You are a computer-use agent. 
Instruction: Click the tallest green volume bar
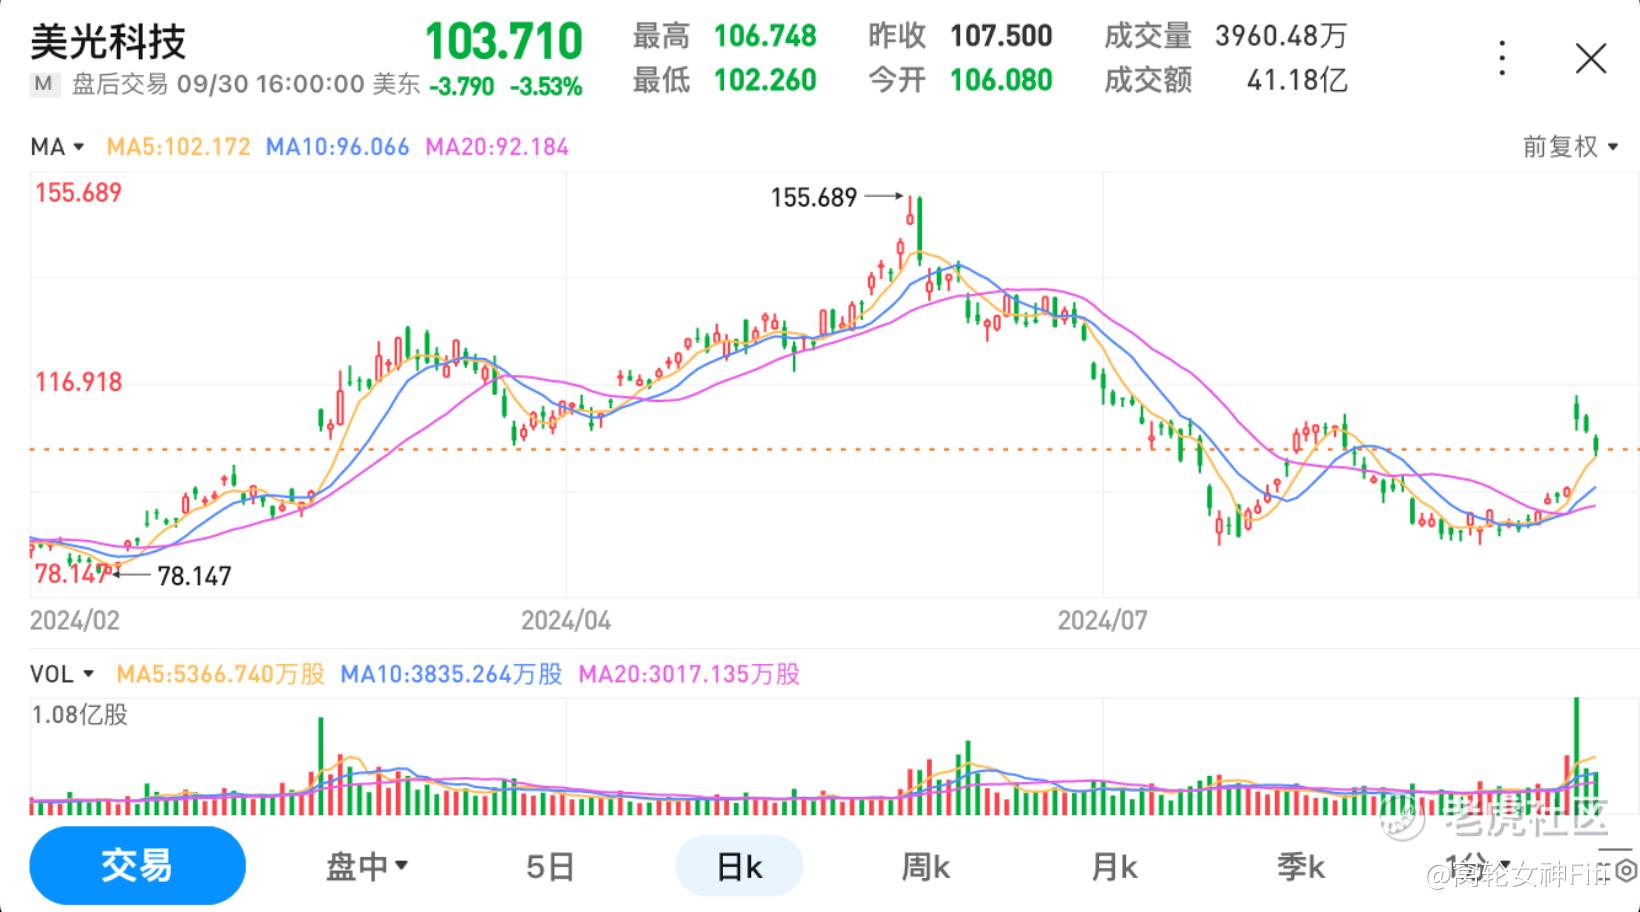[x=1577, y=756]
